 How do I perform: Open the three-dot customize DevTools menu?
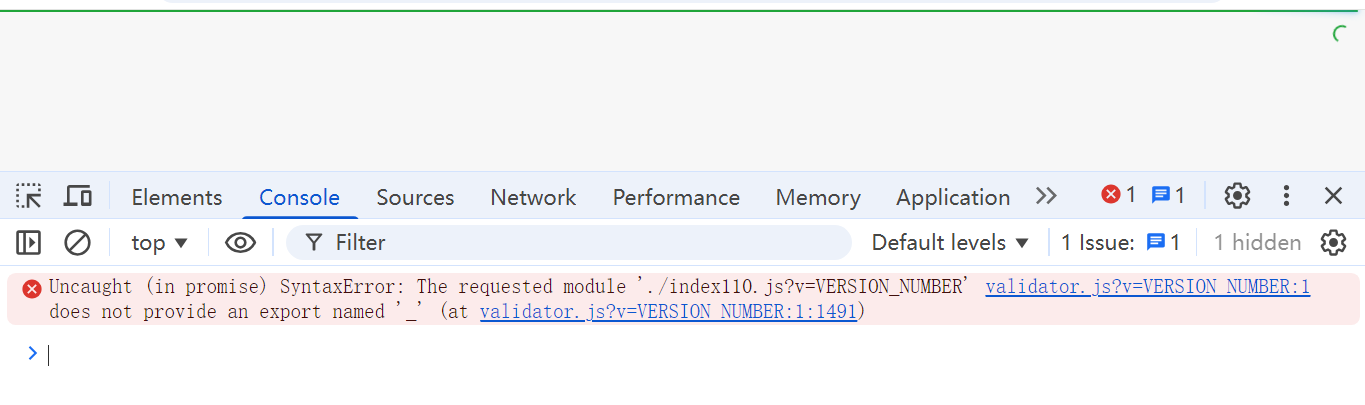[x=1287, y=196]
